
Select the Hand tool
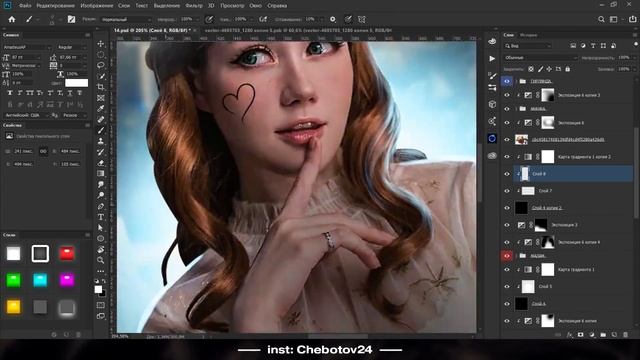(101, 249)
